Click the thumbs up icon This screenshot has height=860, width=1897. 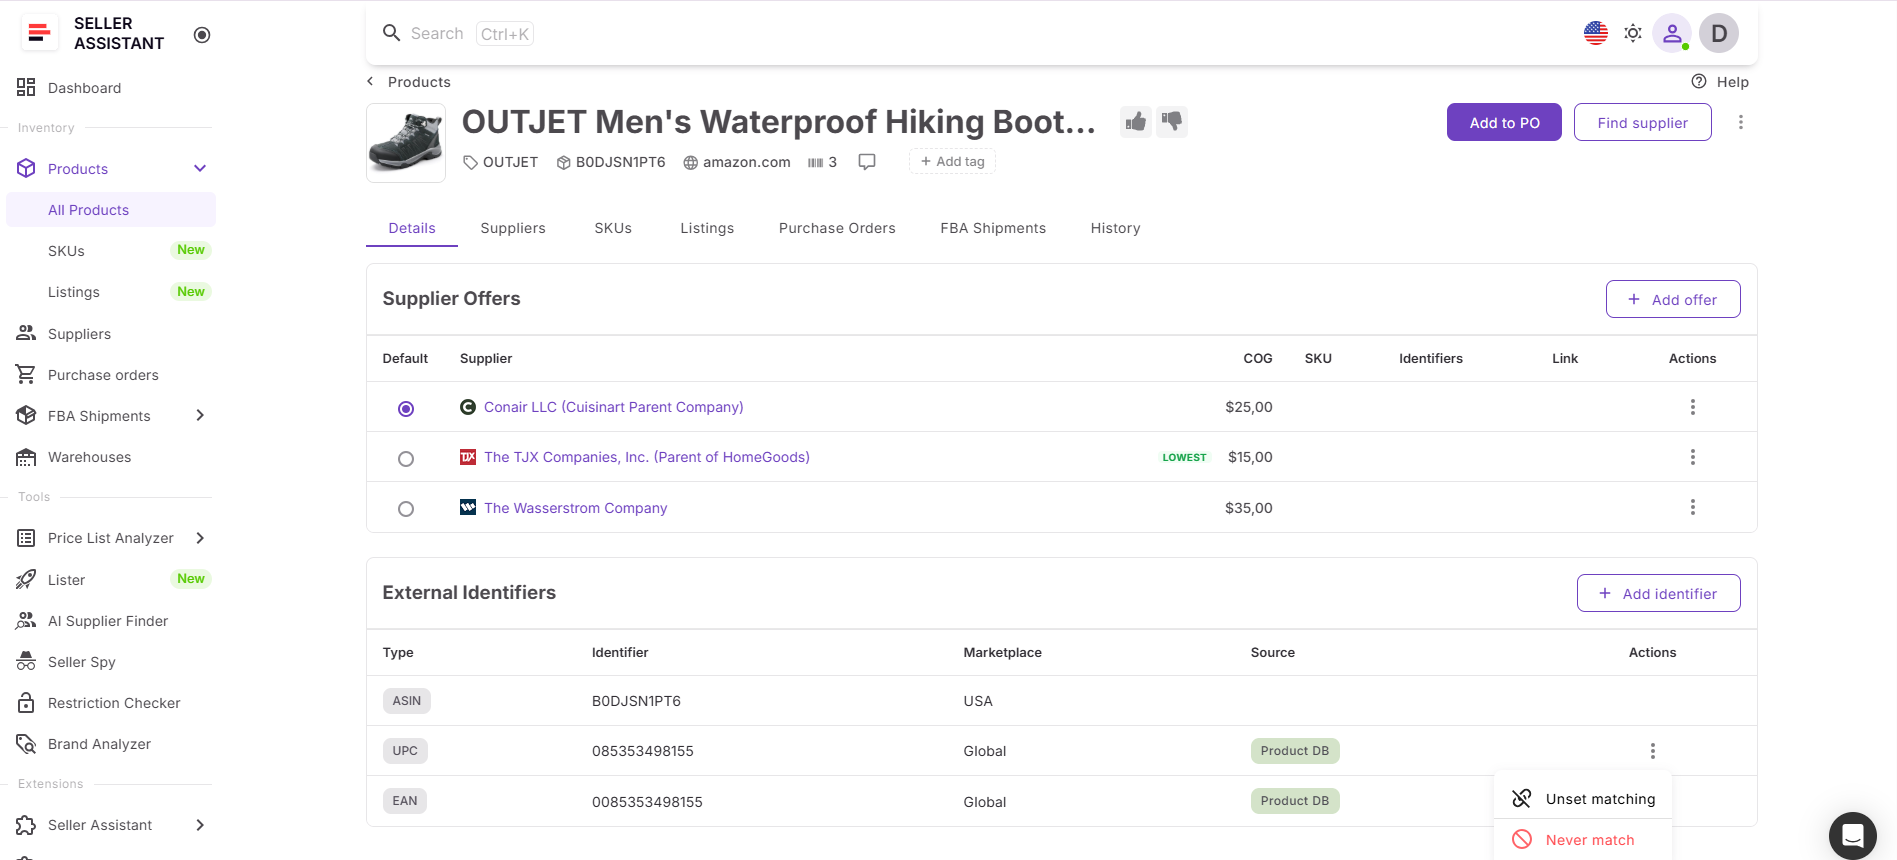click(x=1136, y=122)
